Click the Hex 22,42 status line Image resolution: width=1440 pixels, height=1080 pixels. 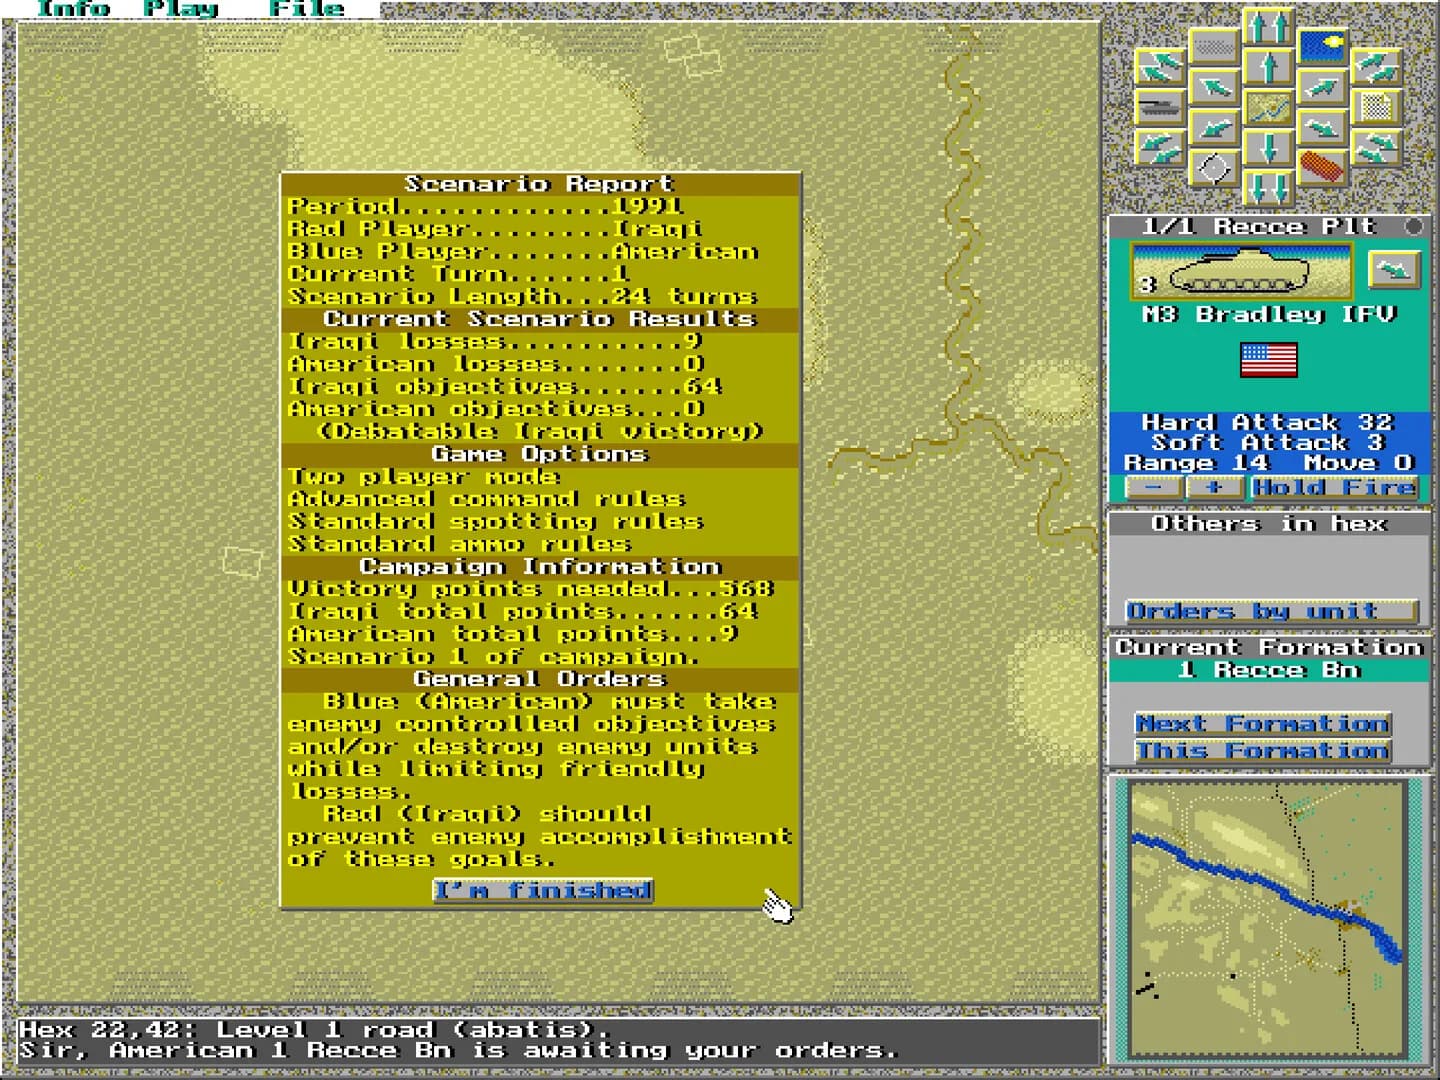(315, 1029)
